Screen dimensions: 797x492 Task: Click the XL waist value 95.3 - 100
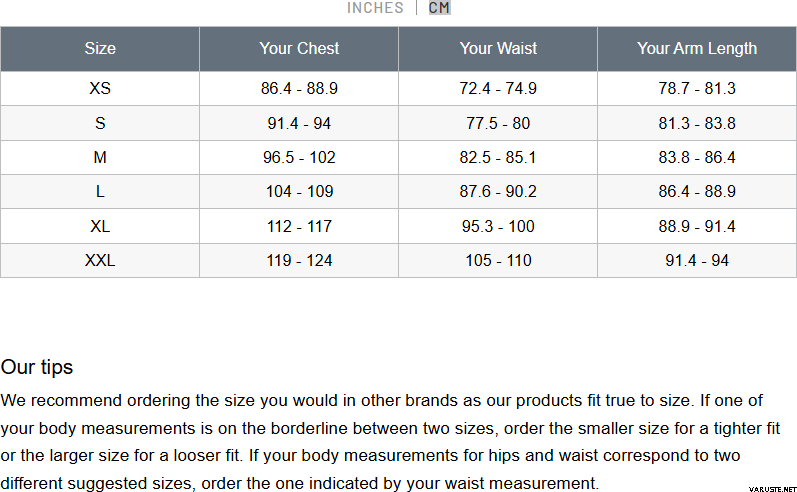[x=498, y=227]
